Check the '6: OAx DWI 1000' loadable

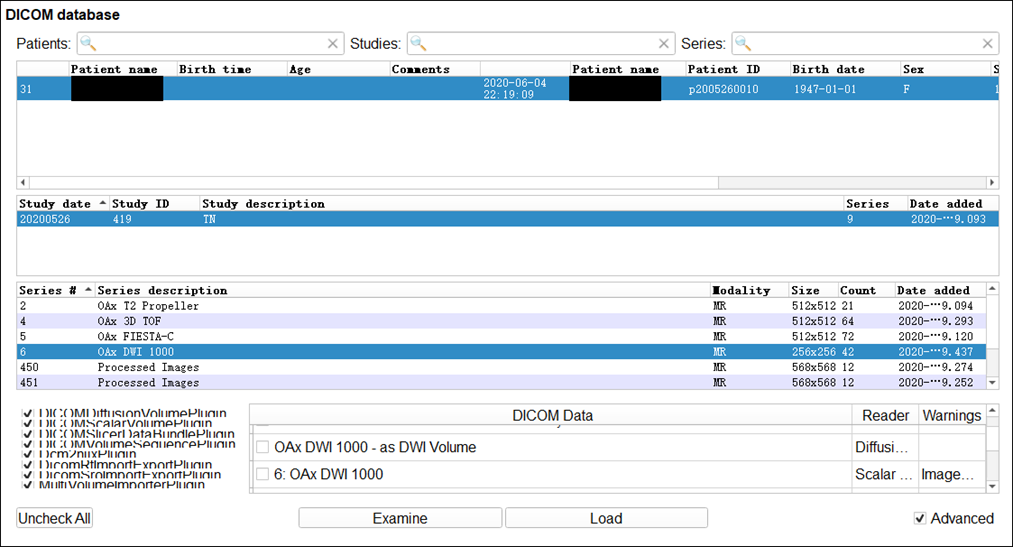click(263, 474)
